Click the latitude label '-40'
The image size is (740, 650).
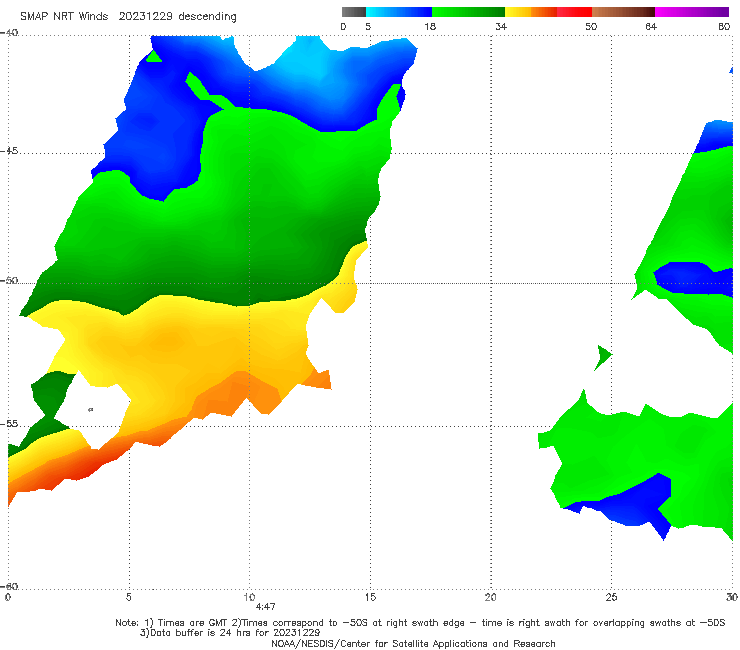tap(9, 33)
